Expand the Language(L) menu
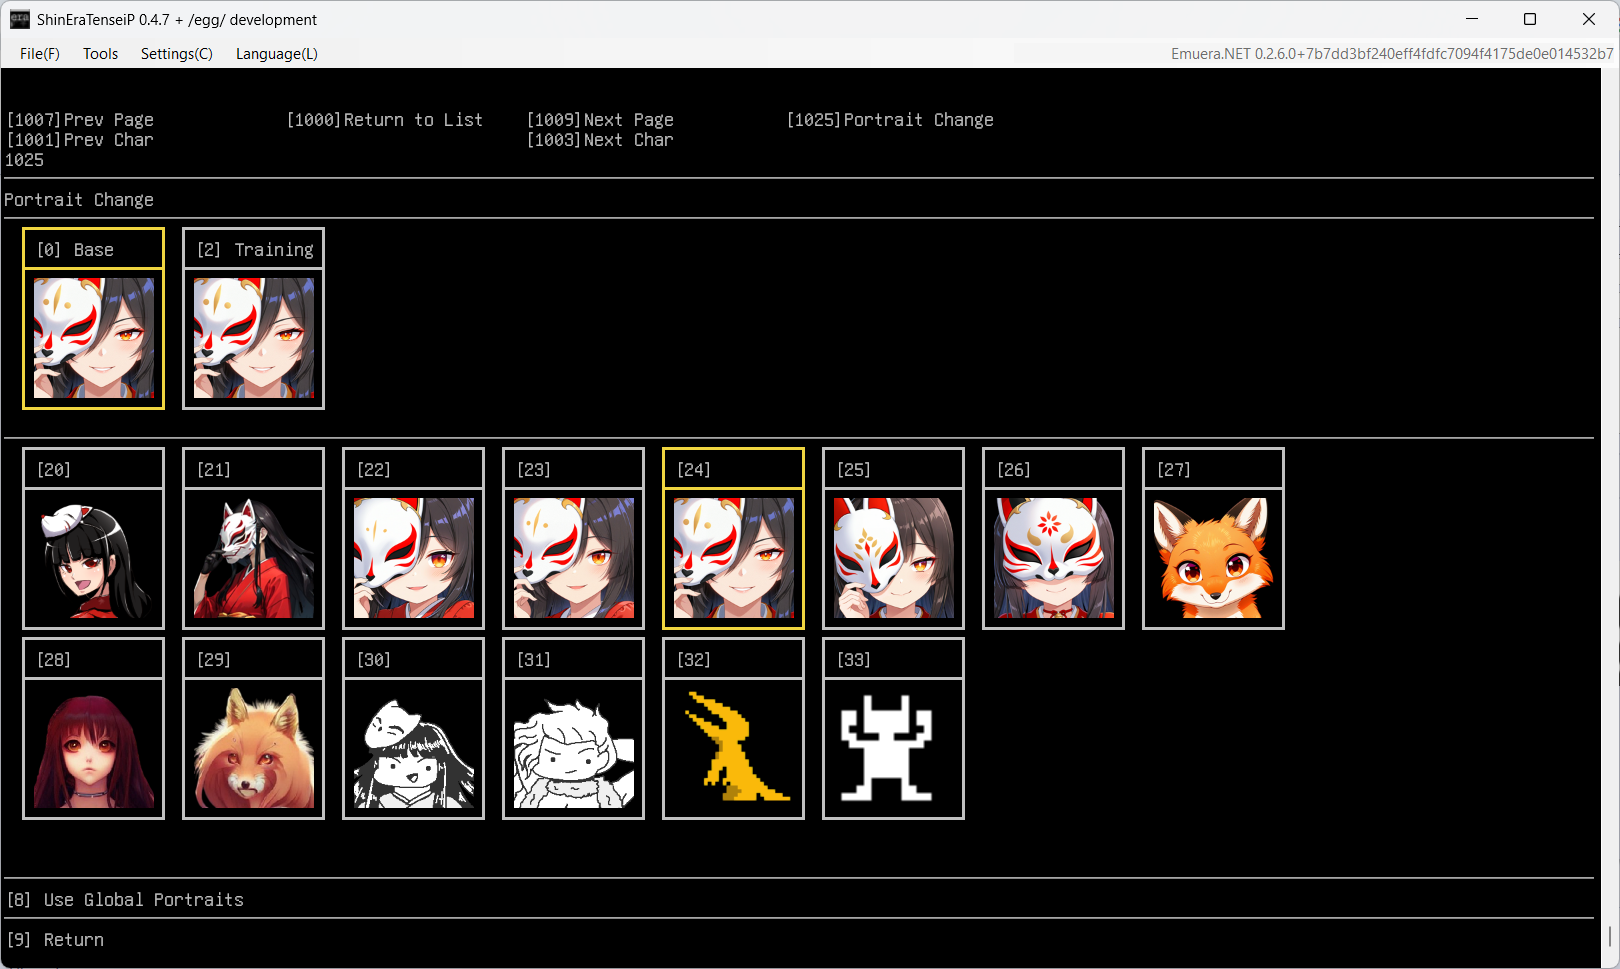The width and height of the screenshot is (1620, 969). tap(276, 54)
